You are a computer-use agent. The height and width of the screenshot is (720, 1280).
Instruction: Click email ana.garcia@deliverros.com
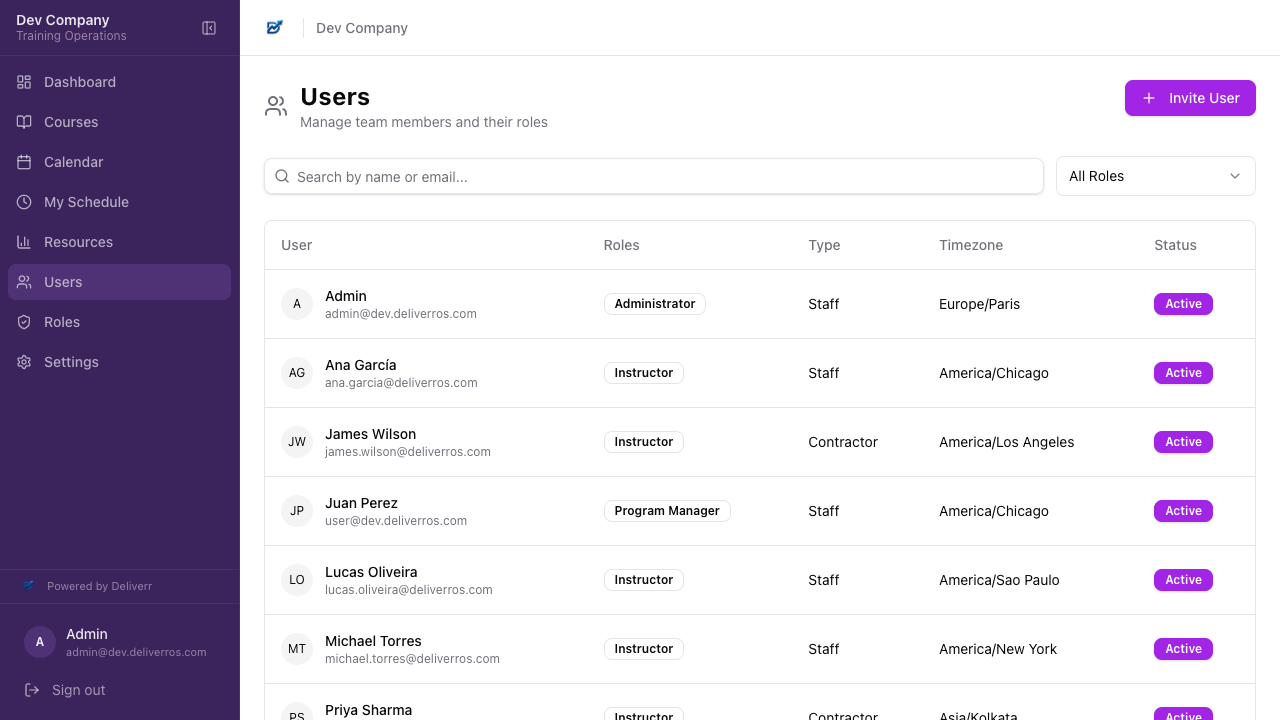pyautogui.click(x=401, y=383)
